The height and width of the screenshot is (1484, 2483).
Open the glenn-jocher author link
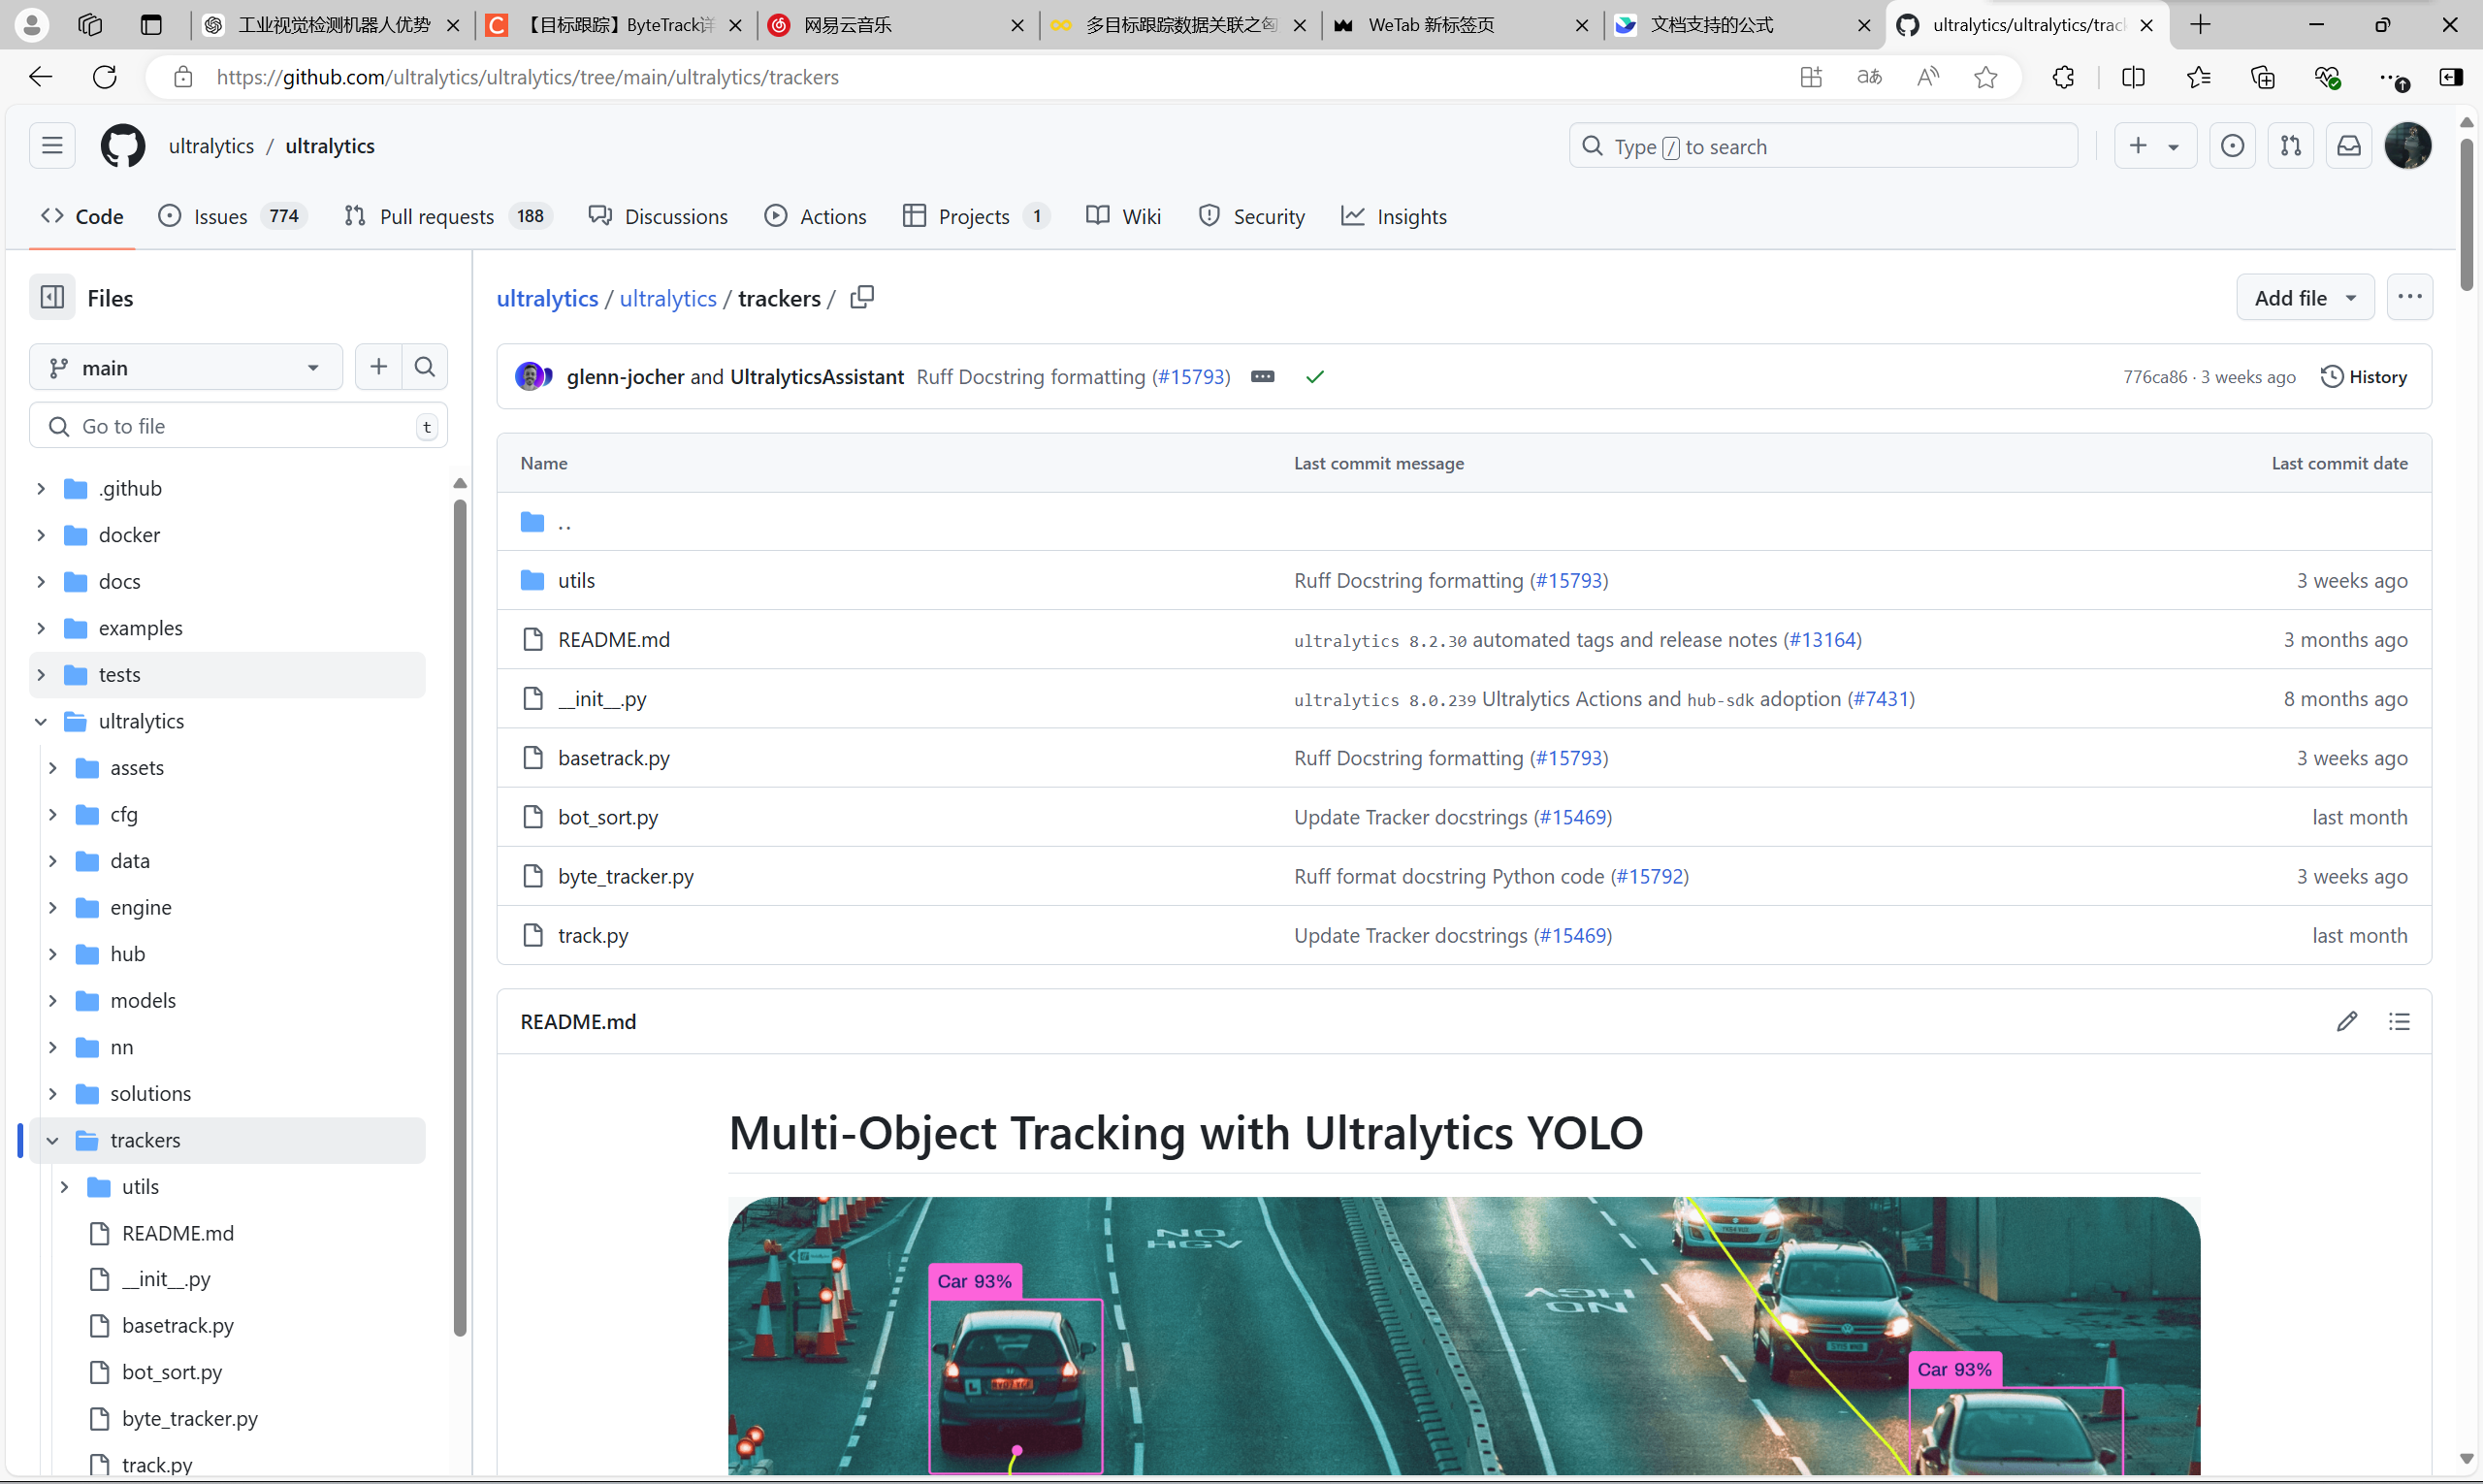coord(625,376)
